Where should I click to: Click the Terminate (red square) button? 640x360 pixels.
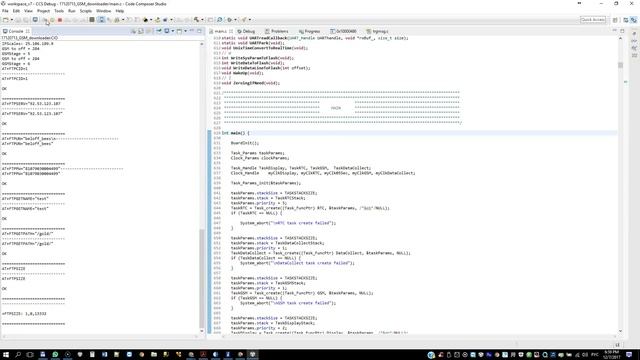[x=60, y=20]
